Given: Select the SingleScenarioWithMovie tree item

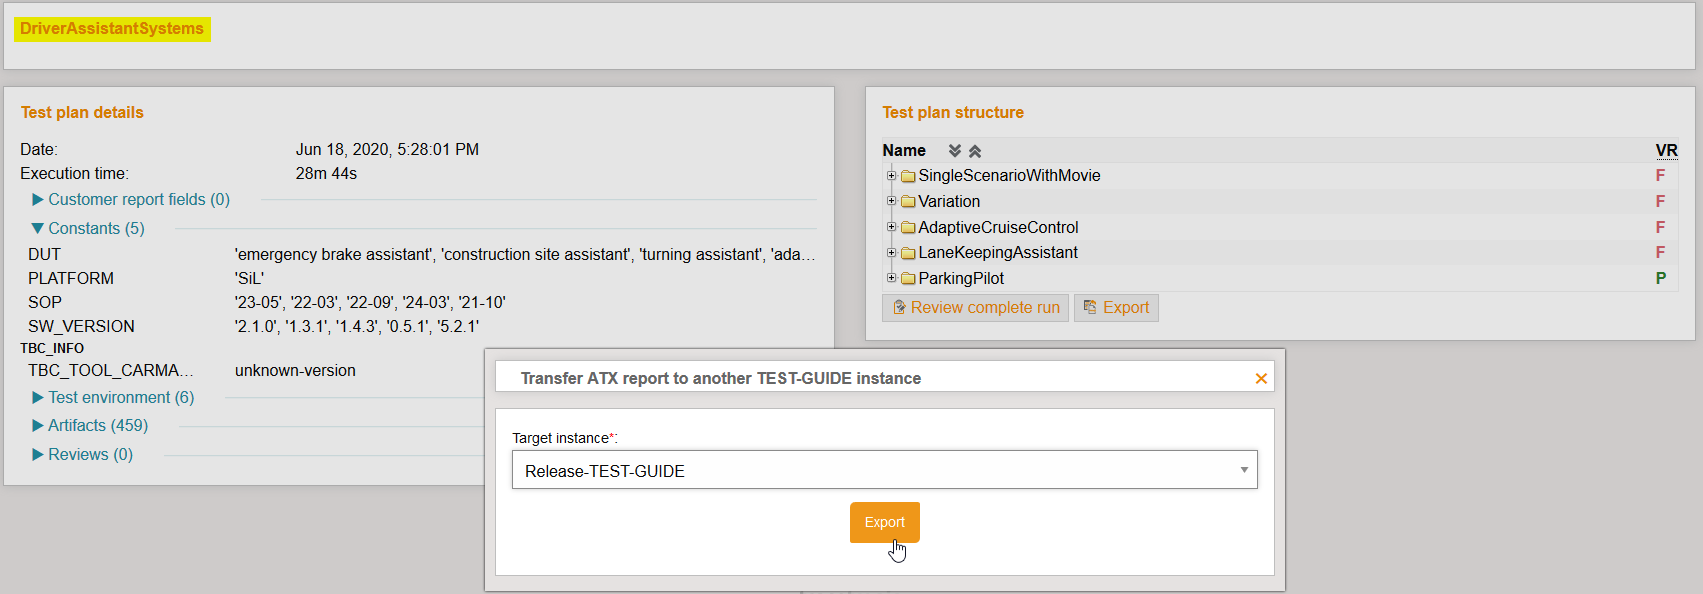Looking at the screenshot, I should (x=1009, y=175).
